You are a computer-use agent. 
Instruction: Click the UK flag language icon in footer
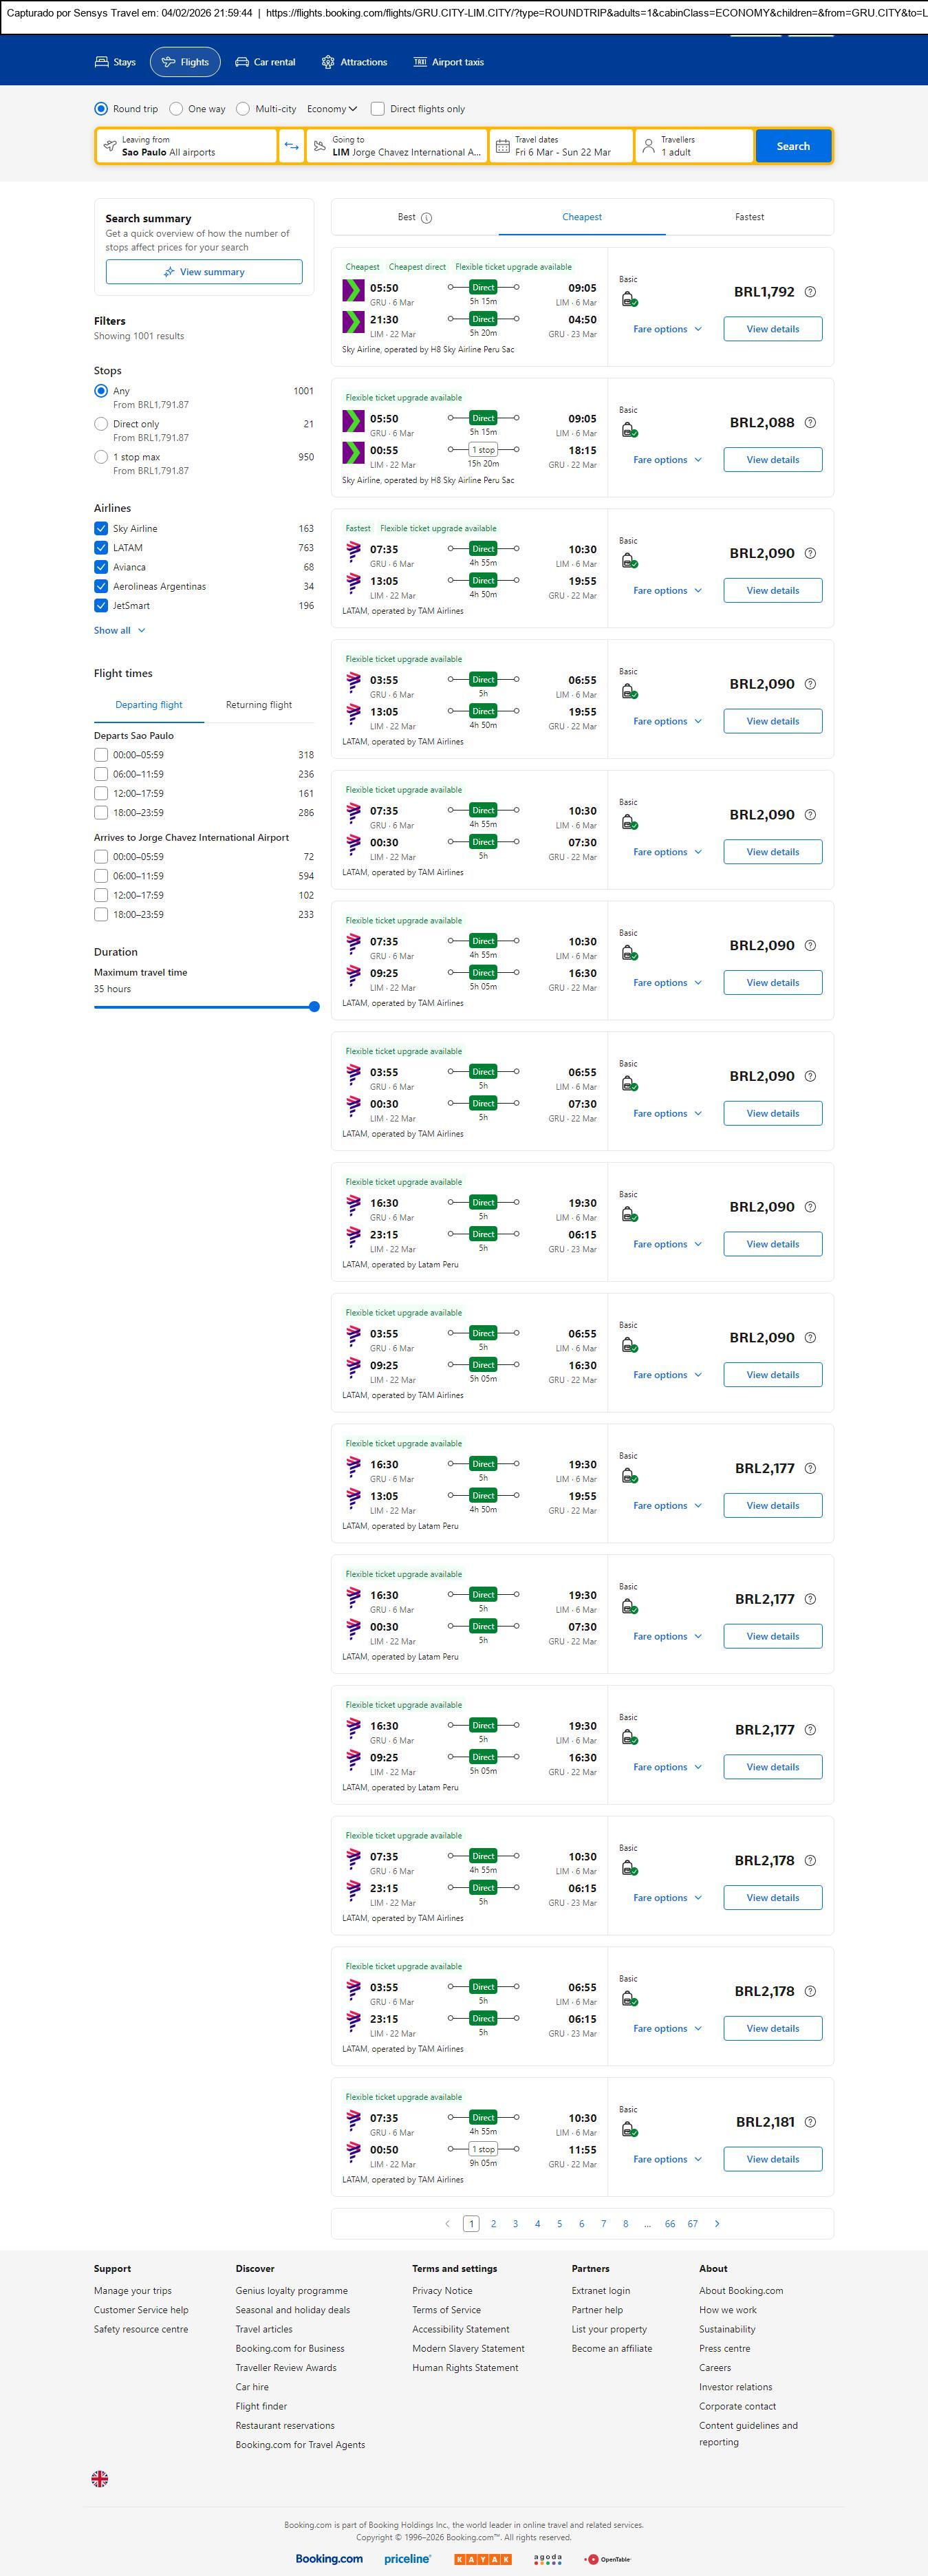tap(100, 2478)
